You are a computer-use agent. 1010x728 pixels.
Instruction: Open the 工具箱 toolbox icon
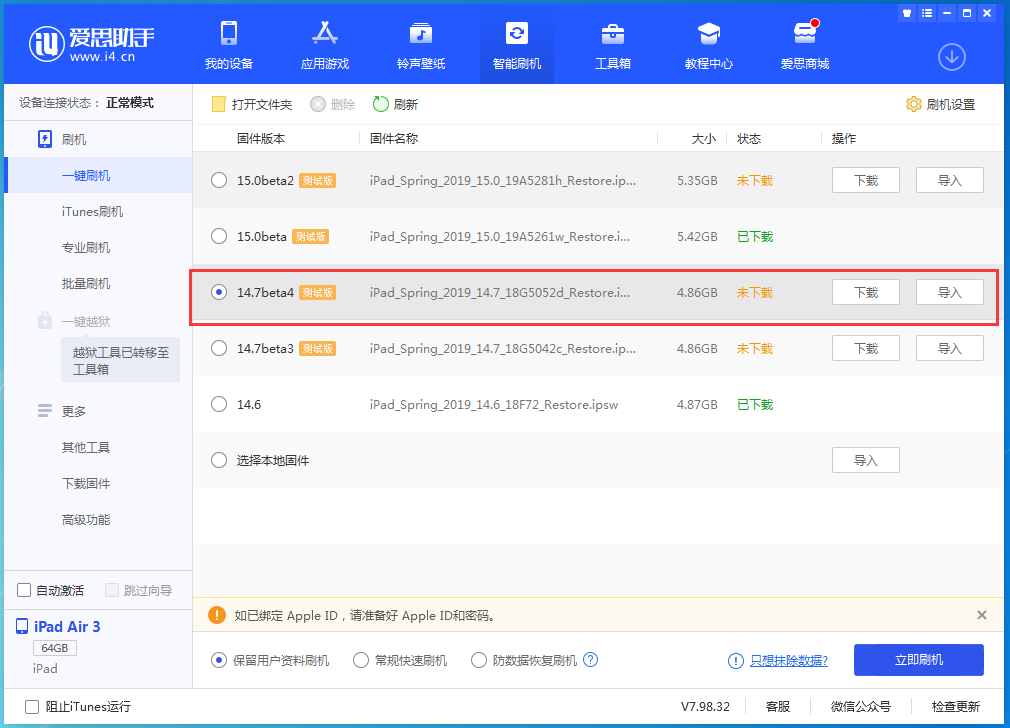(x=613, y=34)
